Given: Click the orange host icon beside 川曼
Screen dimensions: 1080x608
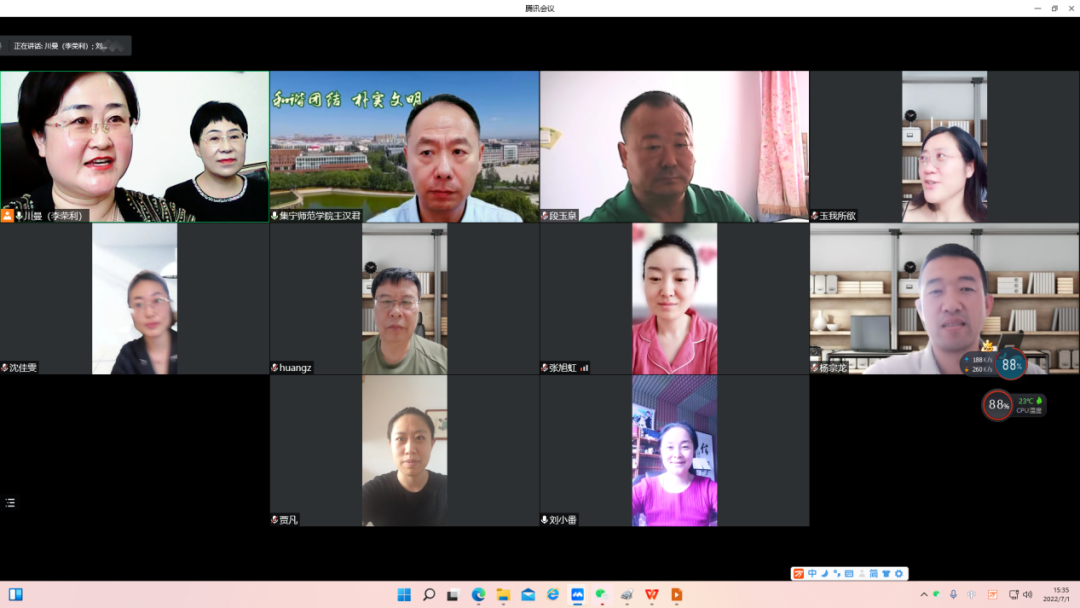Looking at the screenshot, I should pyautogui.click(x=8, y=215).
